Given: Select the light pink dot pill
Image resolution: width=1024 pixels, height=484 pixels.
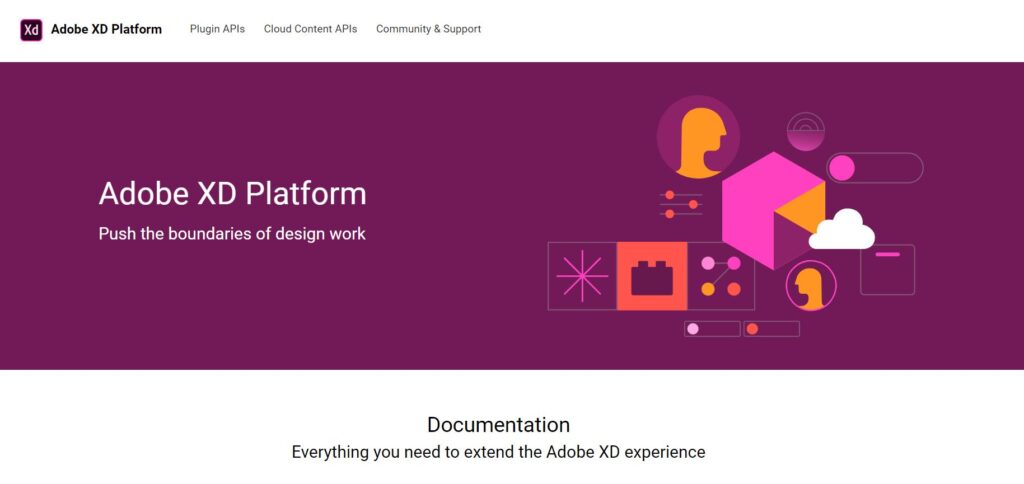Looking at the screenshot, I should (x=712, y=329).
